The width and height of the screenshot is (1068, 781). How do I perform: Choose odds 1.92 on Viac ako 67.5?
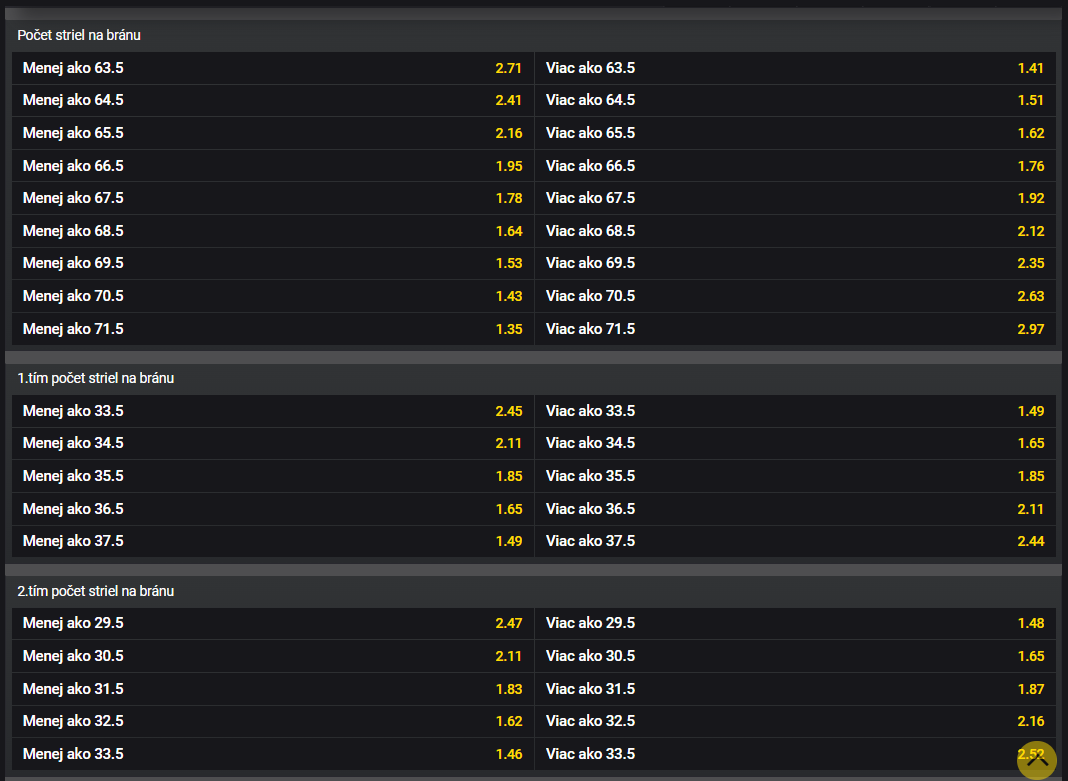coord(795,197)
